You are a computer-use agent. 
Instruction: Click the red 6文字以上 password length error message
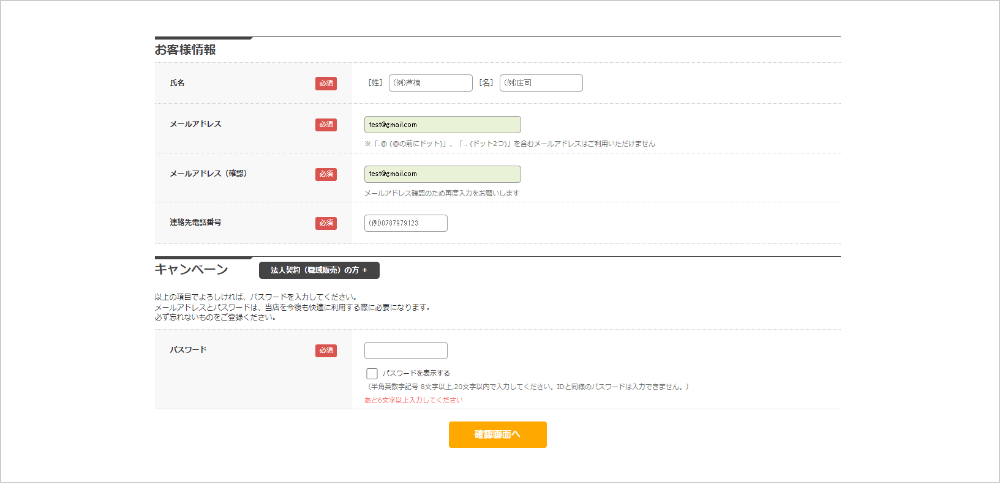point(413,401)
